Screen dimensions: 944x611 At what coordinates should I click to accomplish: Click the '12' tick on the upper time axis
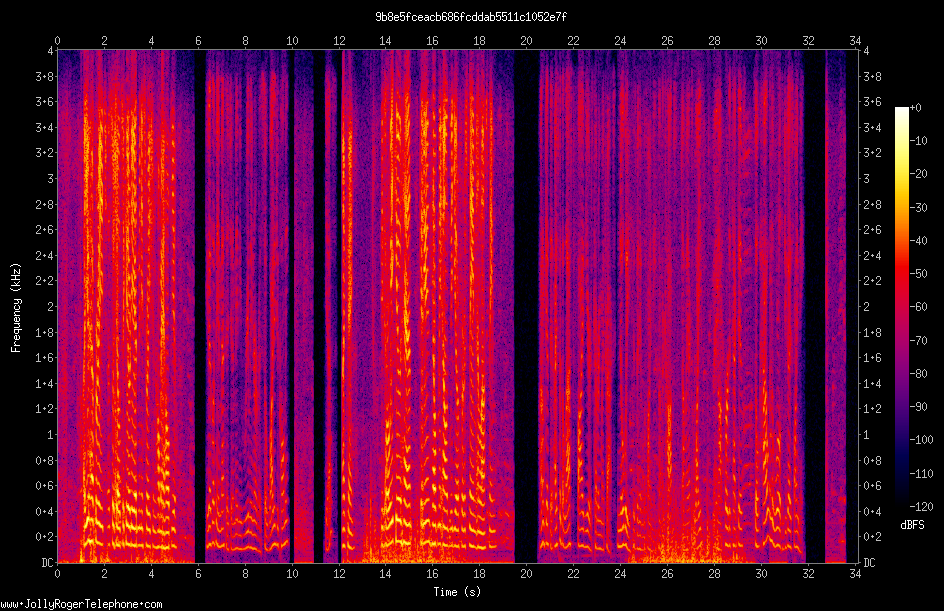click(x=339, y=41)
